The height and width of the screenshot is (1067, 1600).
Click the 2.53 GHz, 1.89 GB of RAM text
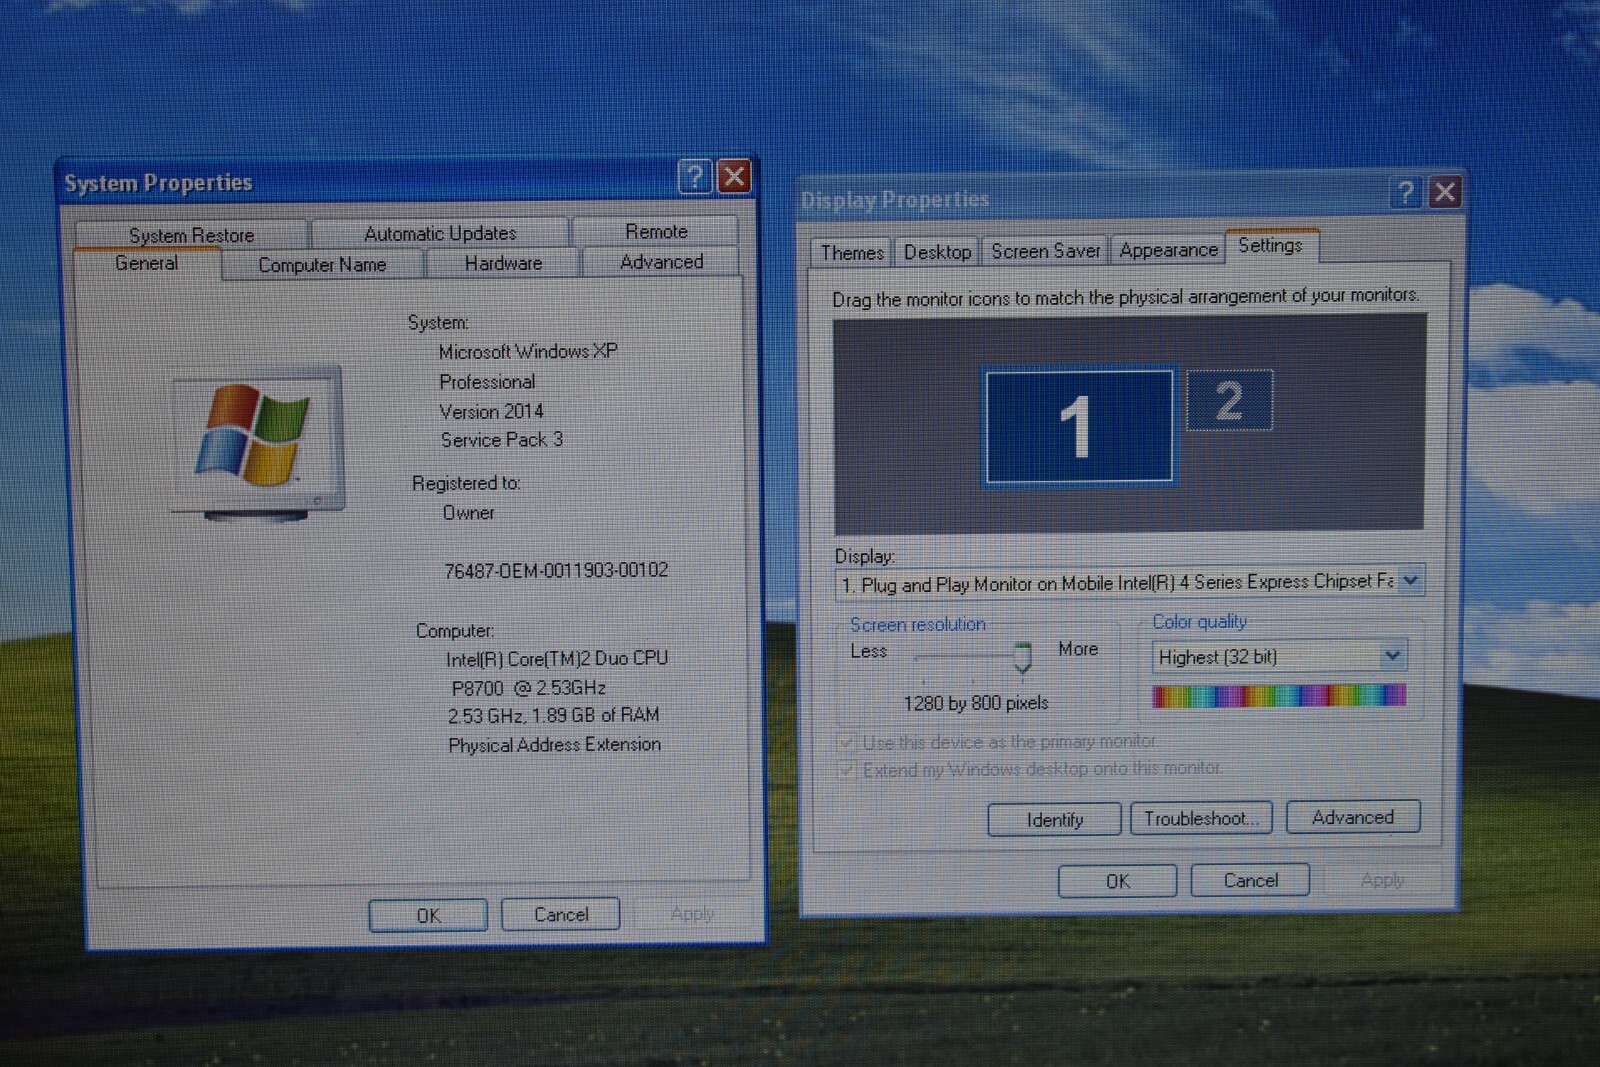point(554,715)
